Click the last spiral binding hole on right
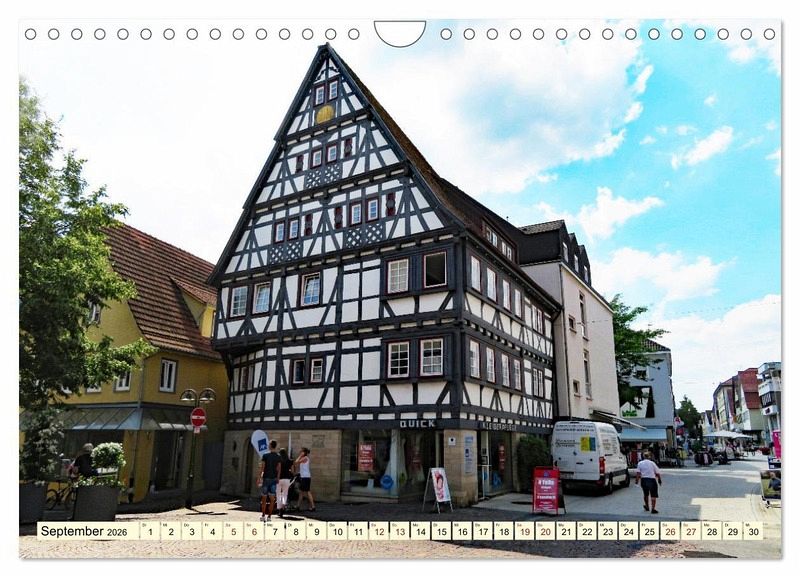This screenshot has width=800, height=577. [769, 34]
